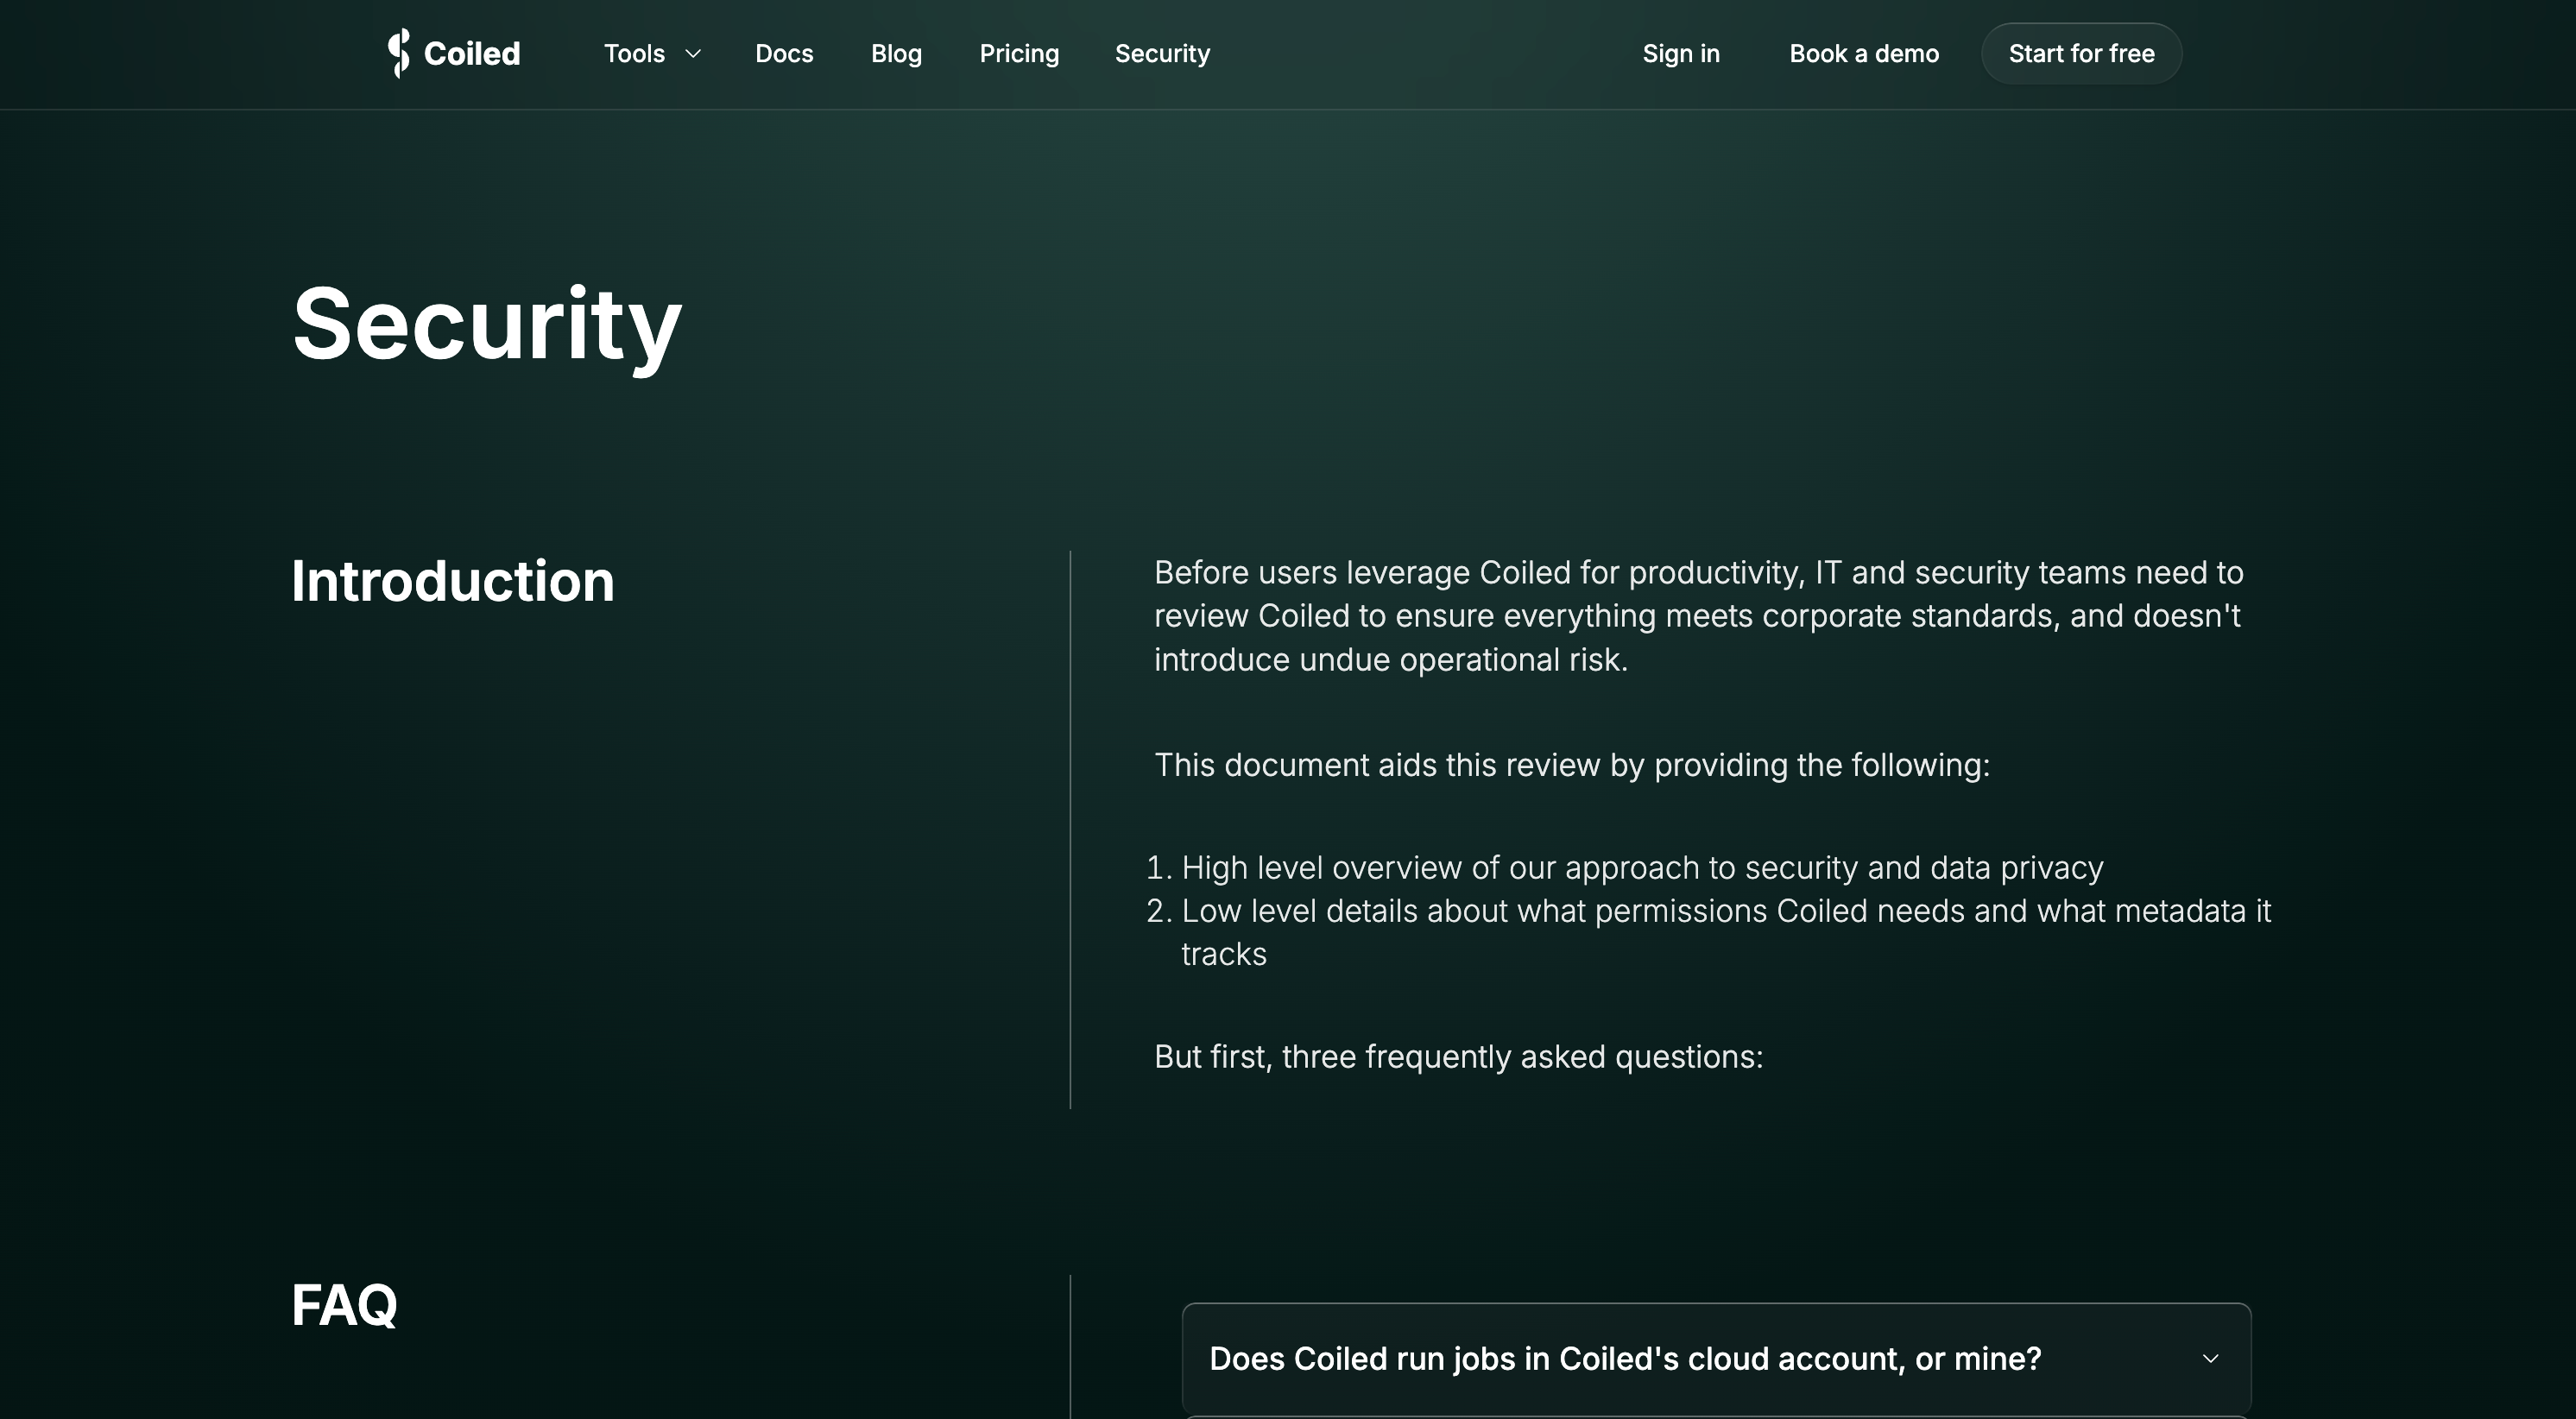This screenshot has width=2576, height=1419.
Task: Click "High level overview" list item
Action: 1642,868
